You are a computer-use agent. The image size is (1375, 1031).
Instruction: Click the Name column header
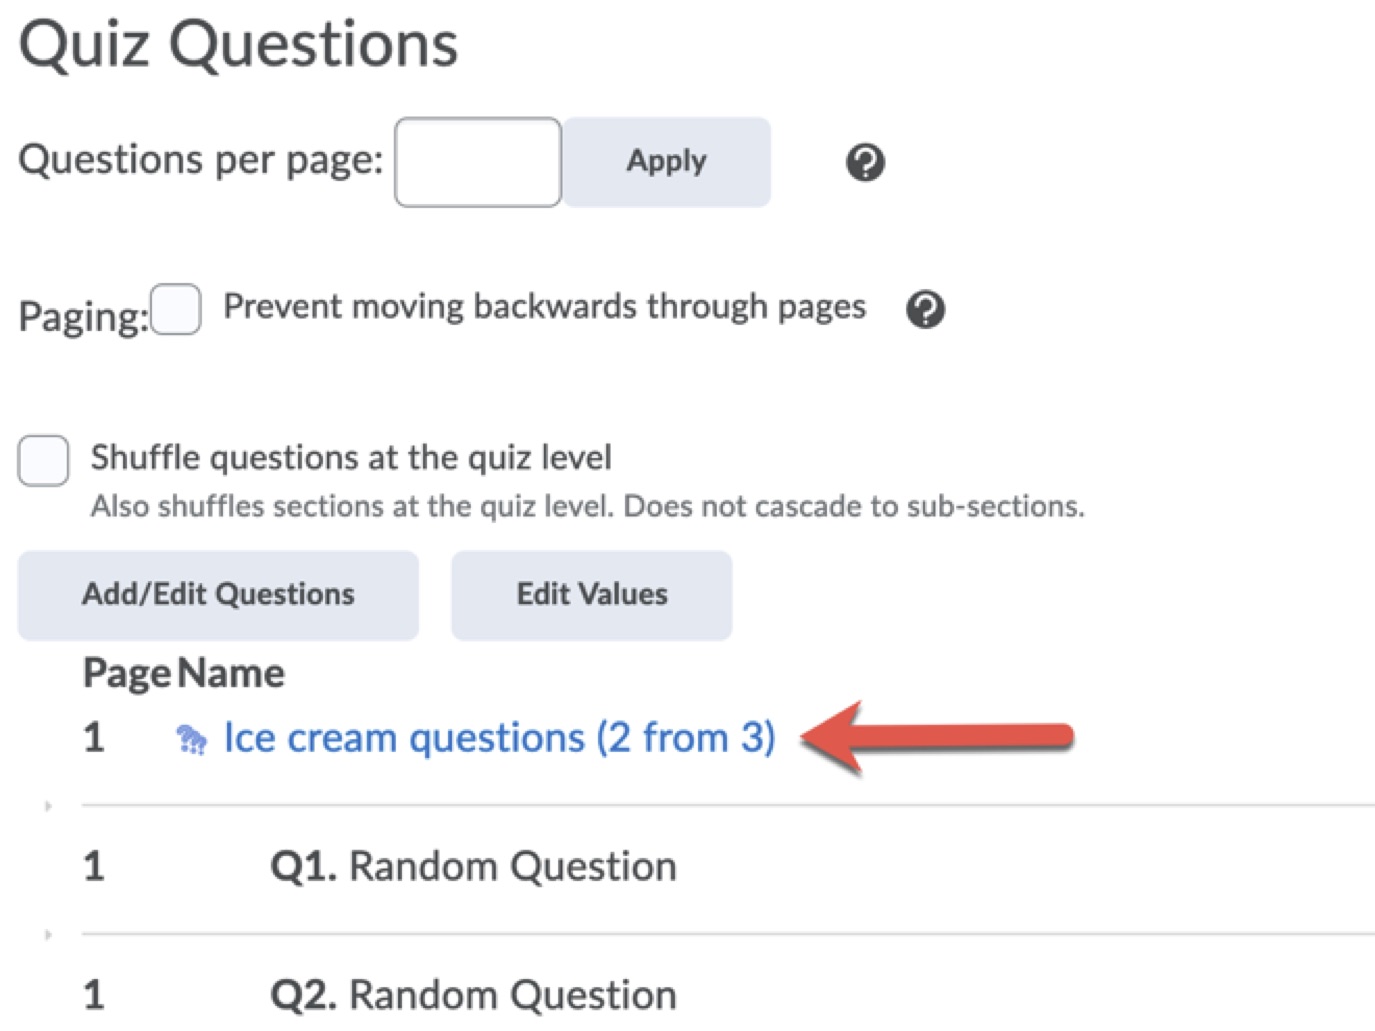coord(232,673)
